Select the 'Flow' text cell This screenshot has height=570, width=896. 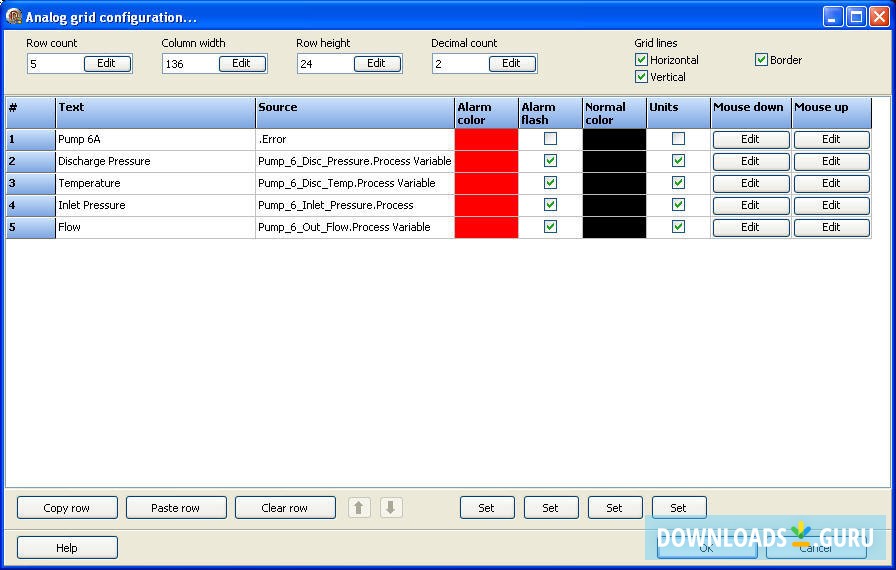pyautogui.click(x=155, y=227)
